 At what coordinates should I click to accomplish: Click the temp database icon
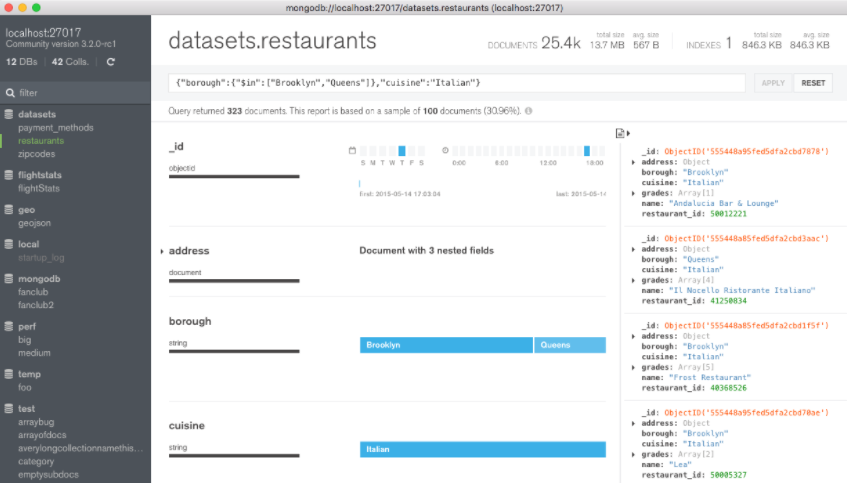[x=9, y=374]
